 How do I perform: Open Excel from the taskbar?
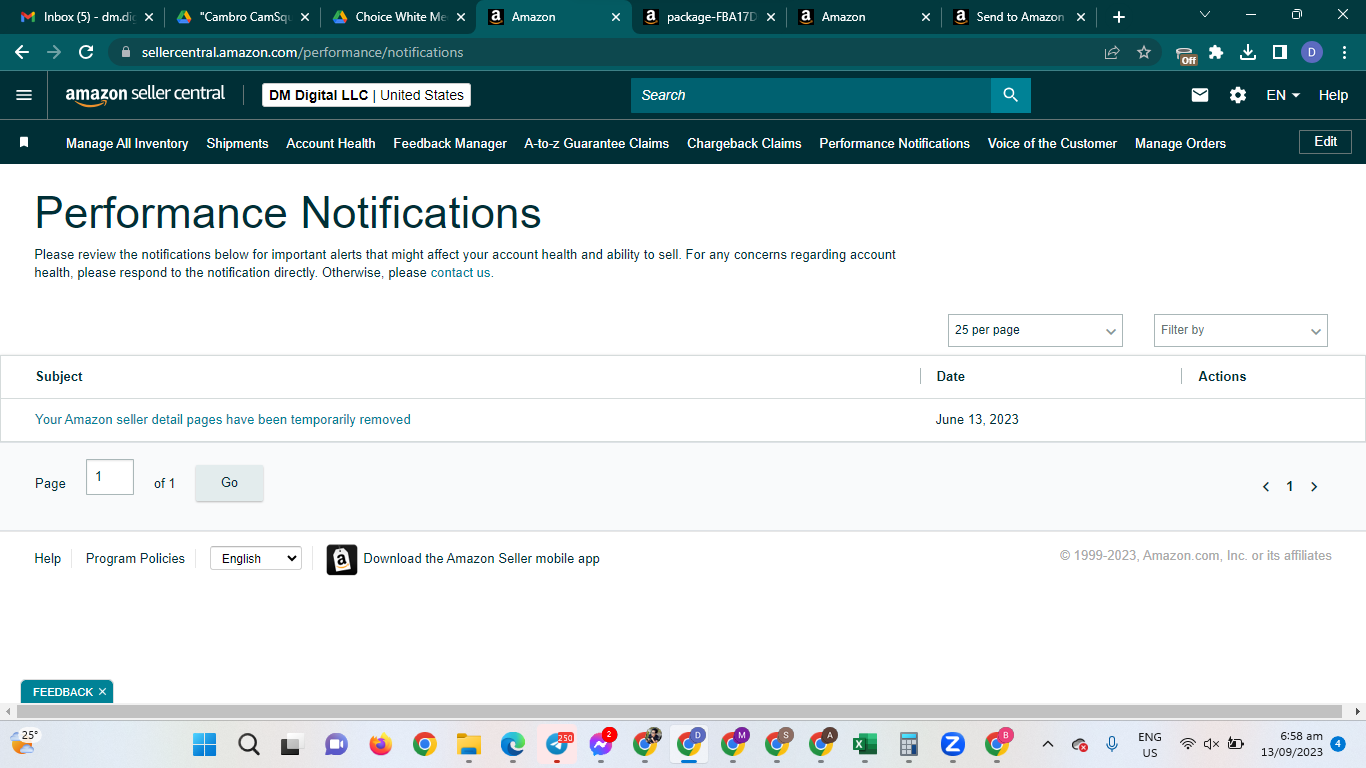coord(865,744)
